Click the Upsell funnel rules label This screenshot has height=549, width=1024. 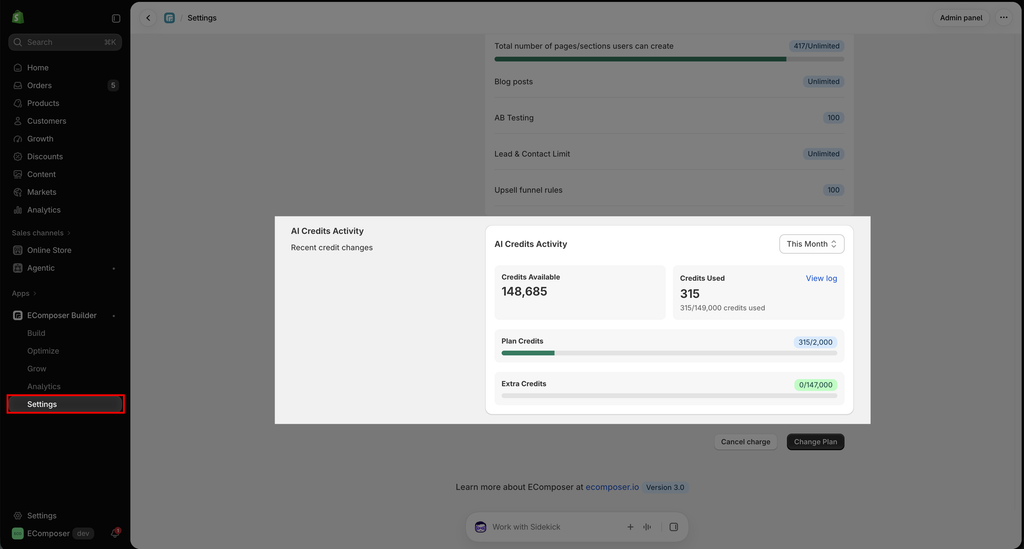[x=528, y=190]
